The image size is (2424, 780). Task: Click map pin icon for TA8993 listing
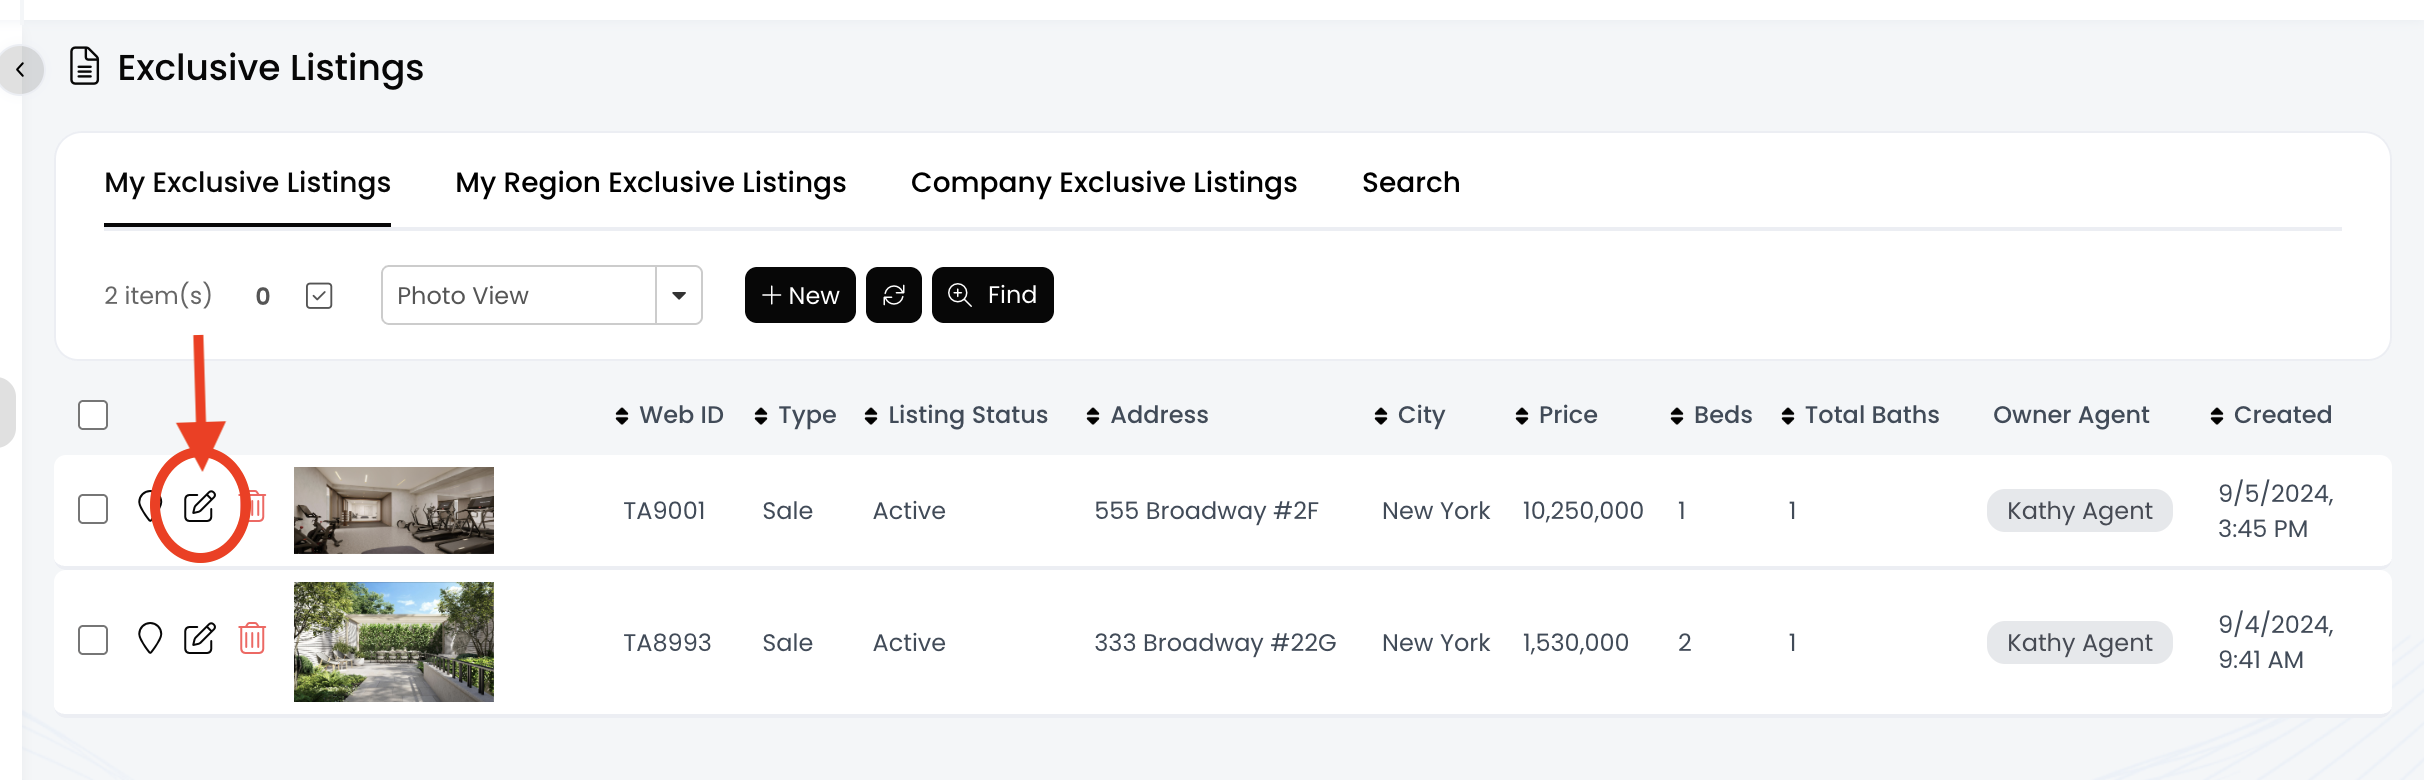[150, 638]
